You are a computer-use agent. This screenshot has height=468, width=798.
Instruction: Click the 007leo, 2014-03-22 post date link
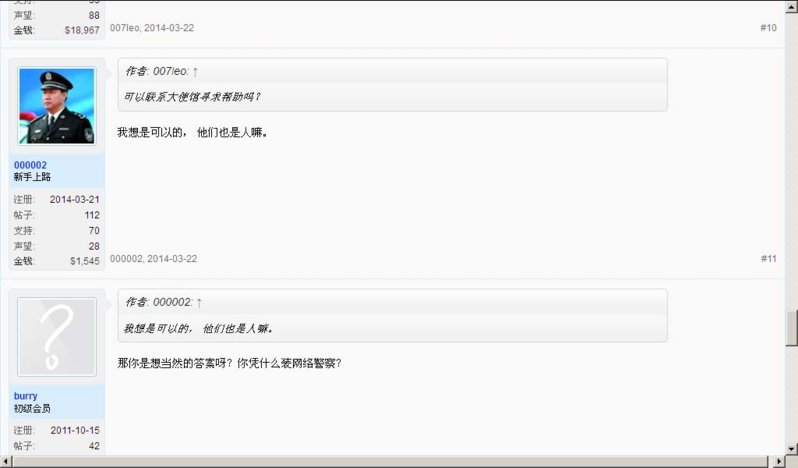[x=152, y=28]
